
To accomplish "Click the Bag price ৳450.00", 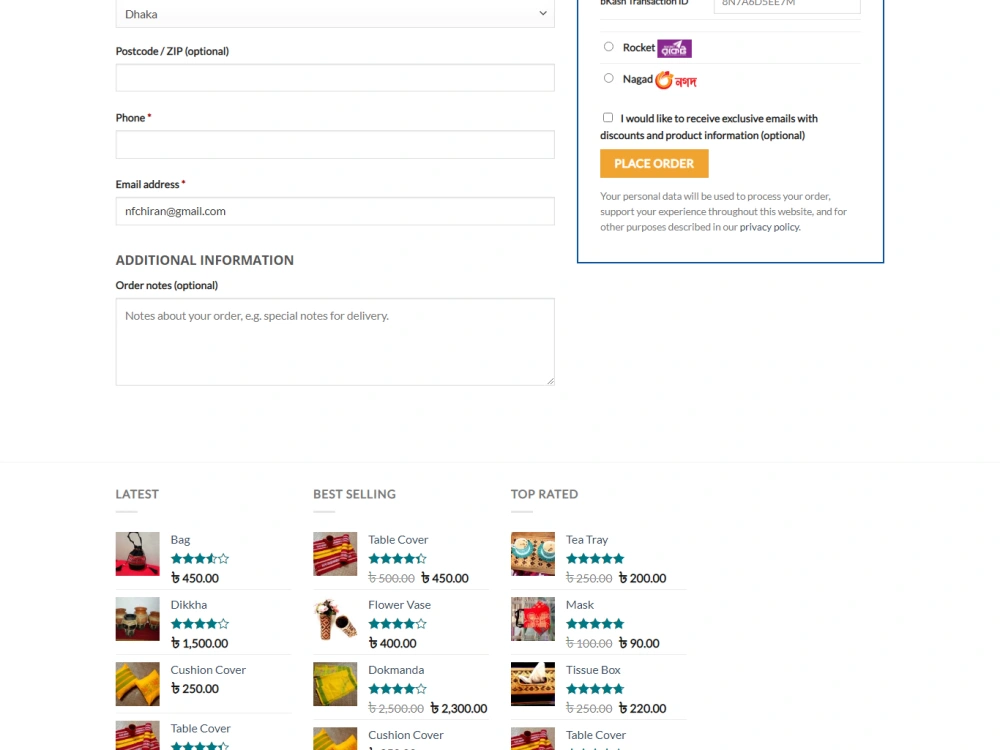I will (x=195, y=578).
